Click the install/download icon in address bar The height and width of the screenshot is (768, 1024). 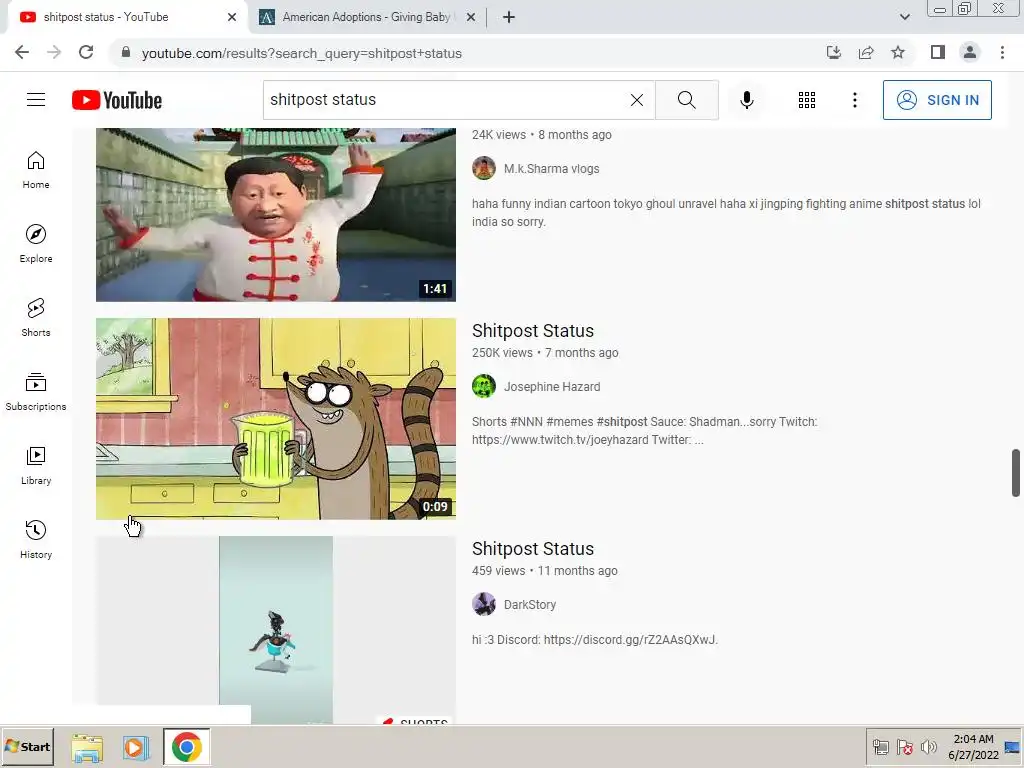point(833,53)
